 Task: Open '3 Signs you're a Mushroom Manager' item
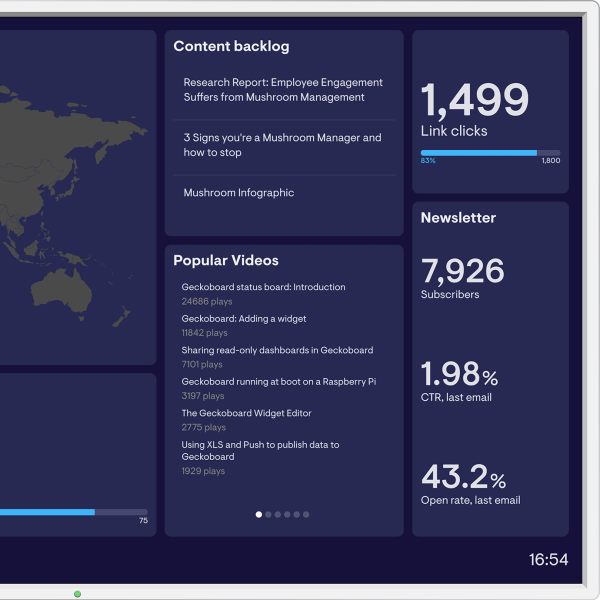click(x=282, y=145)
